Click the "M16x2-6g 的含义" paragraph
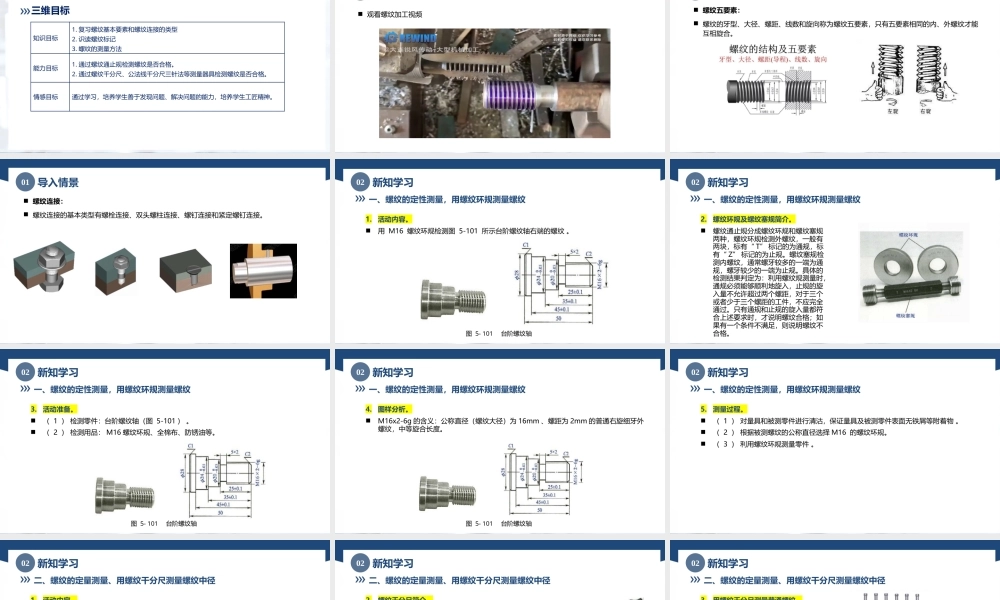The width and height of the screenshot is (1000, 600). pyautogui.click(x=510, y=425)
